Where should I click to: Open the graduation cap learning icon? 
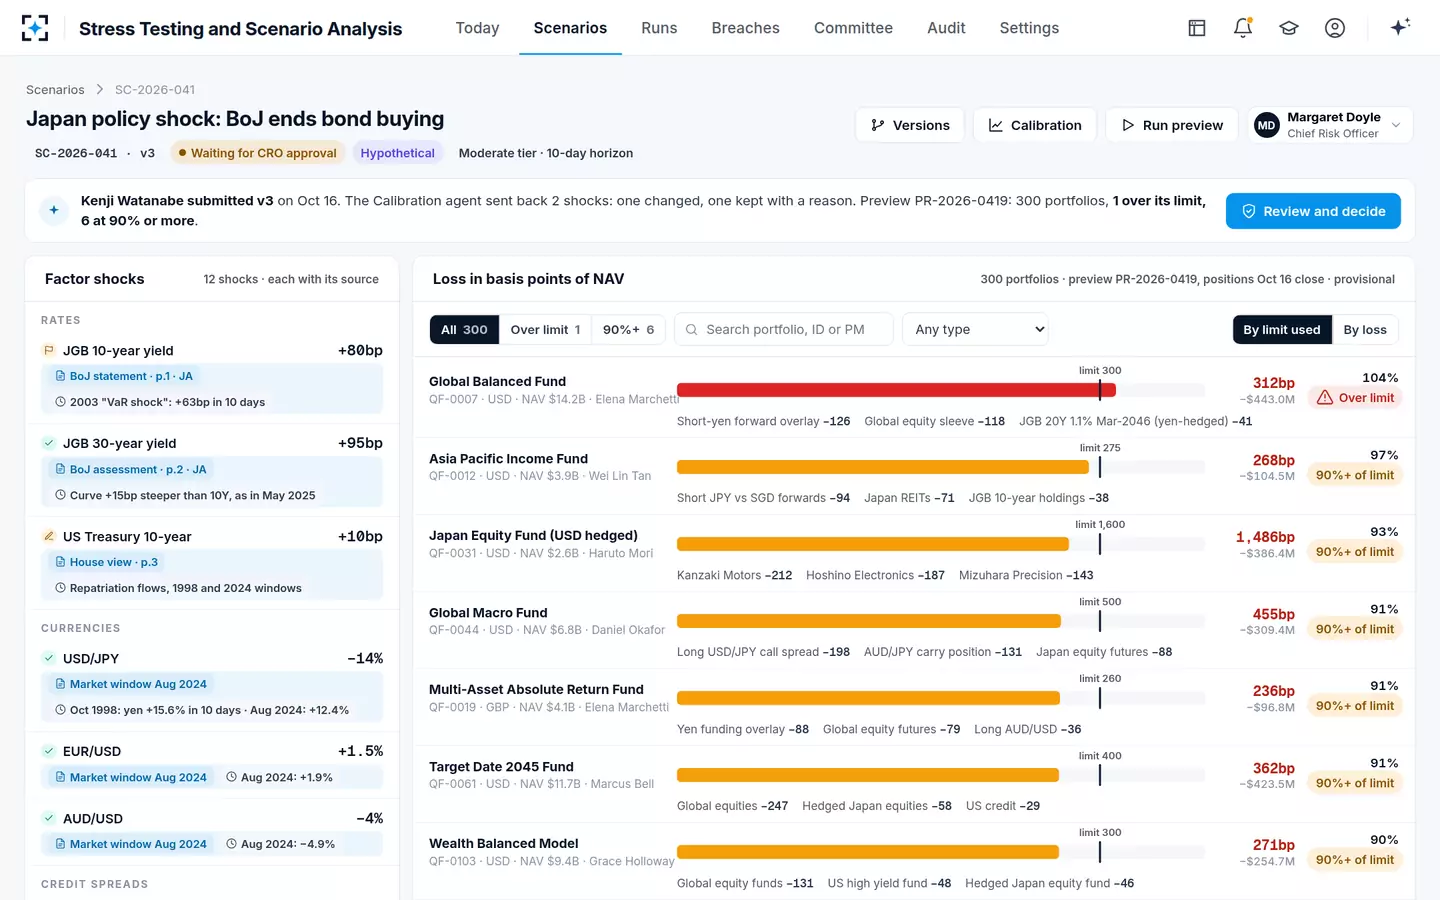1289,28
